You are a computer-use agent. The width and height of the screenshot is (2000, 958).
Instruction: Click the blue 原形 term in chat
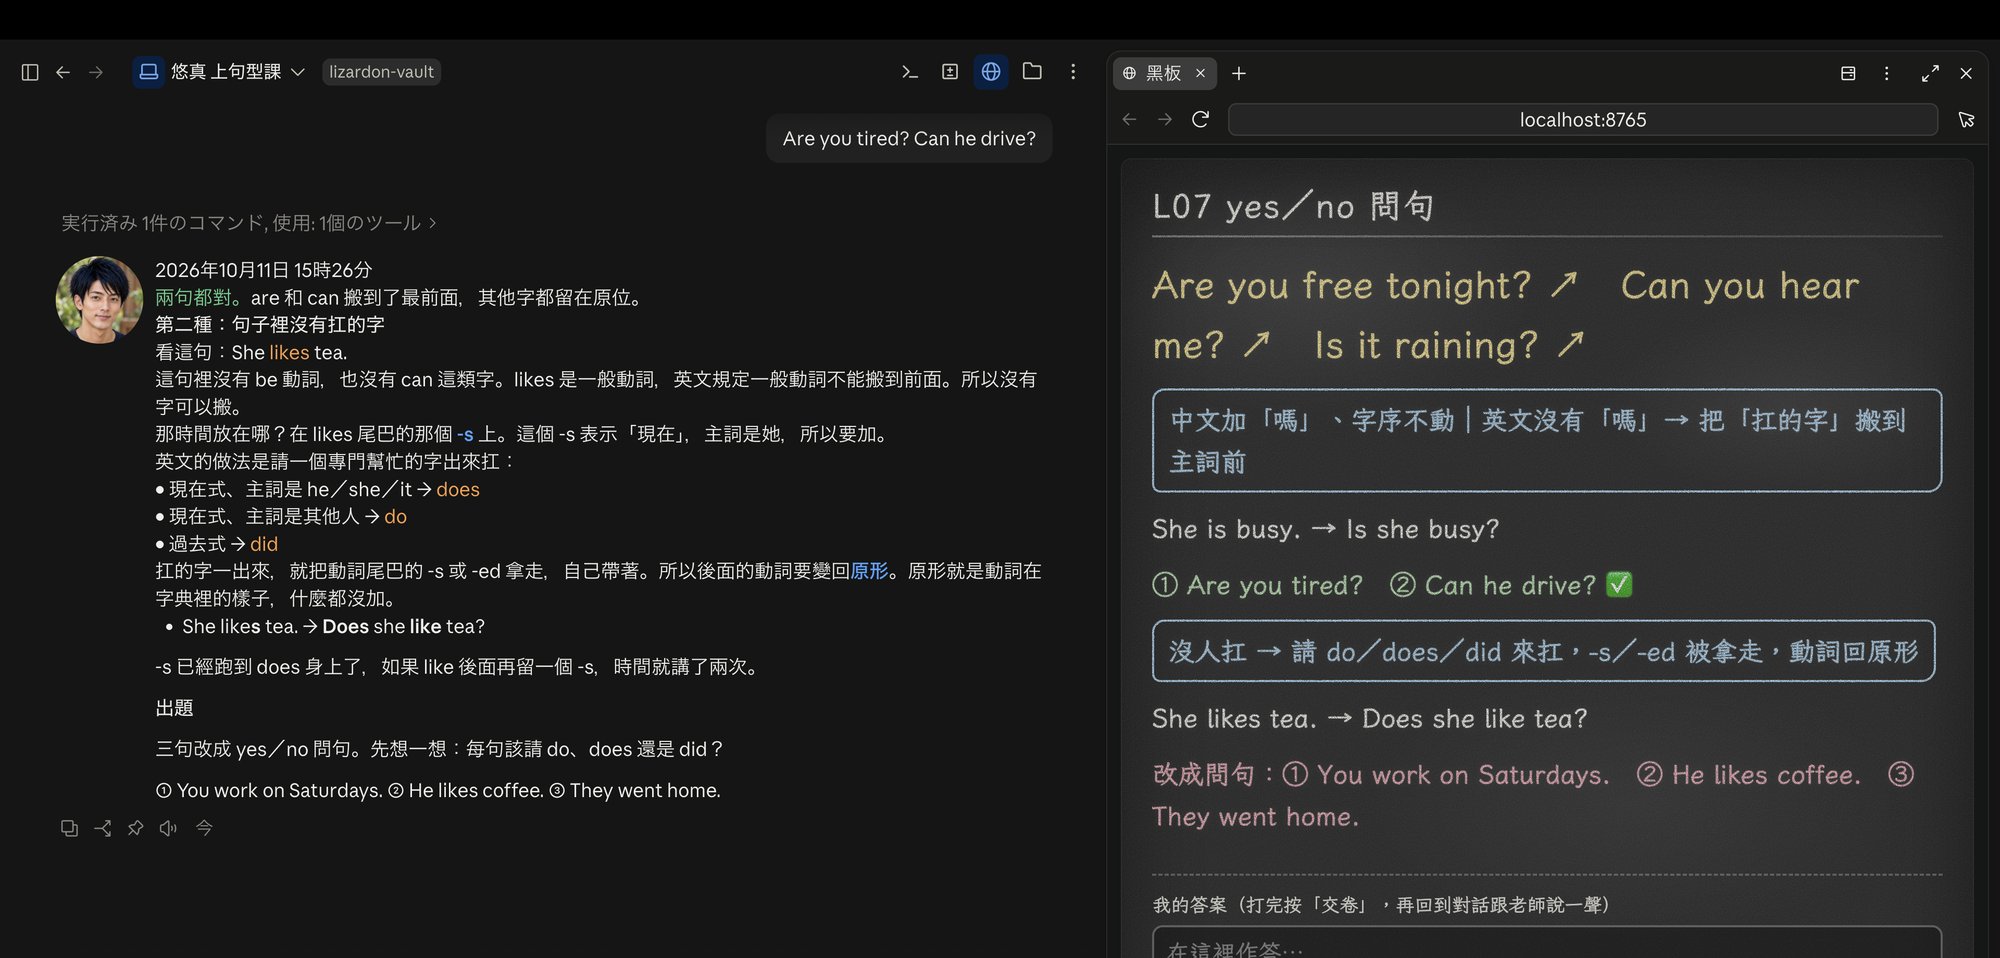(869, 571)
